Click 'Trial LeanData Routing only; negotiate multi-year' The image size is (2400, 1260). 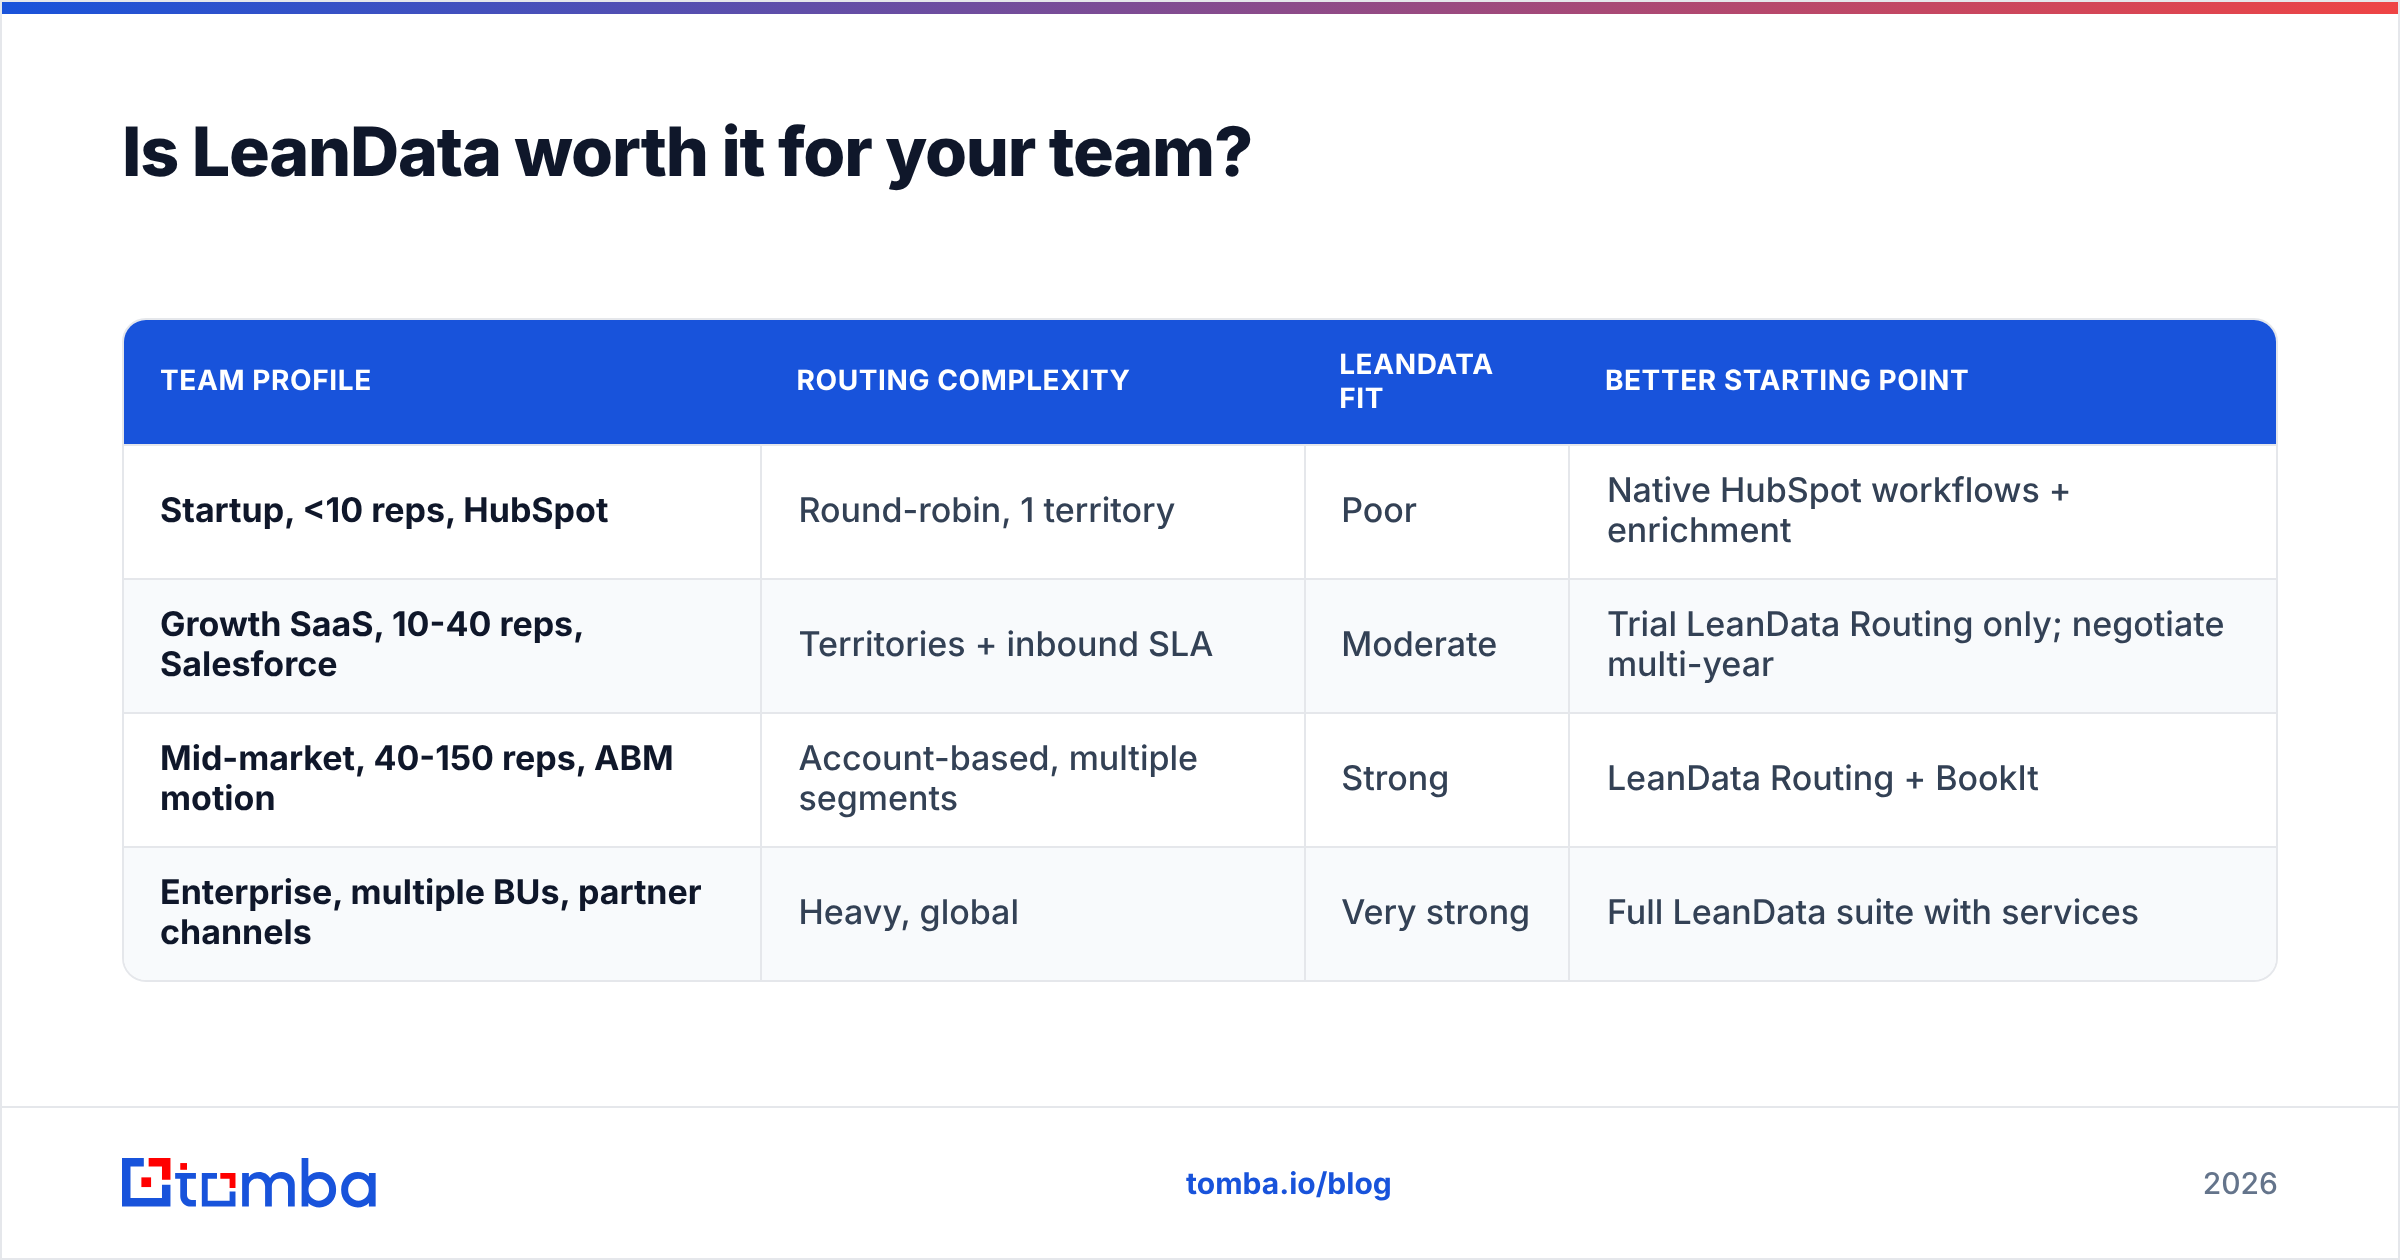(x=1922, y=645)
